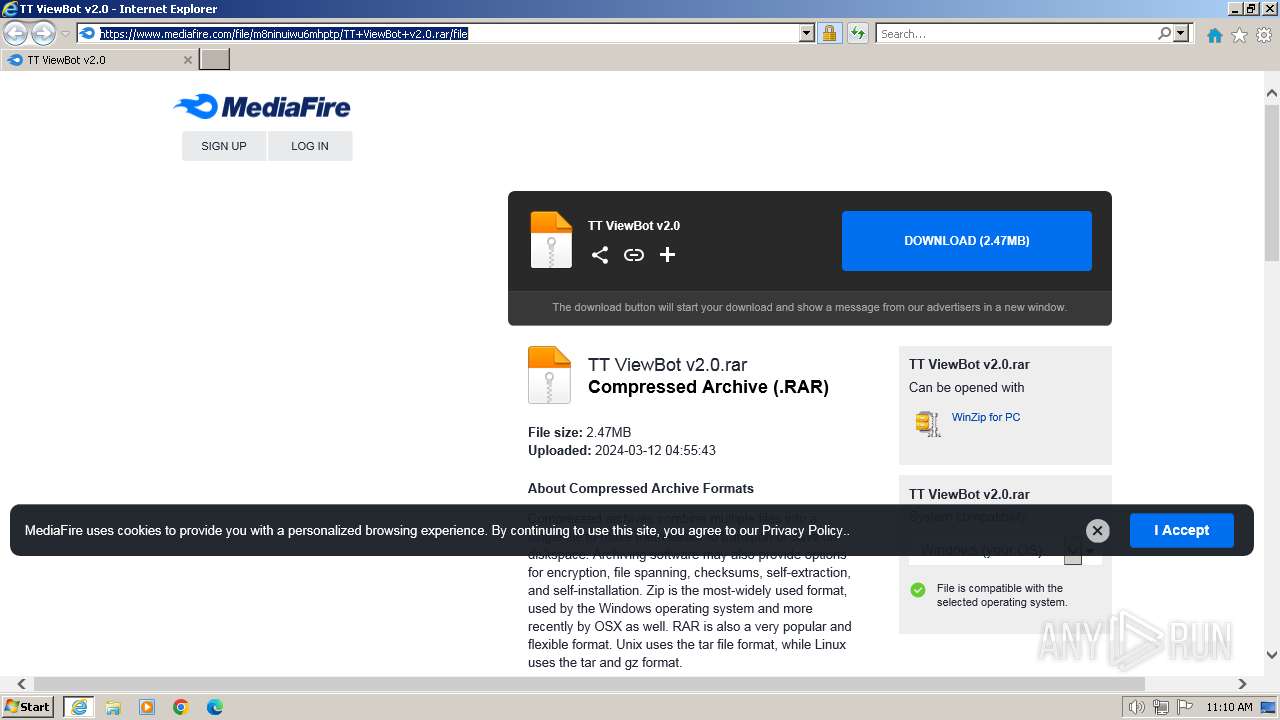Click the volume speaker tray icon
The image size is (1280, 720).
(1137, 707)
